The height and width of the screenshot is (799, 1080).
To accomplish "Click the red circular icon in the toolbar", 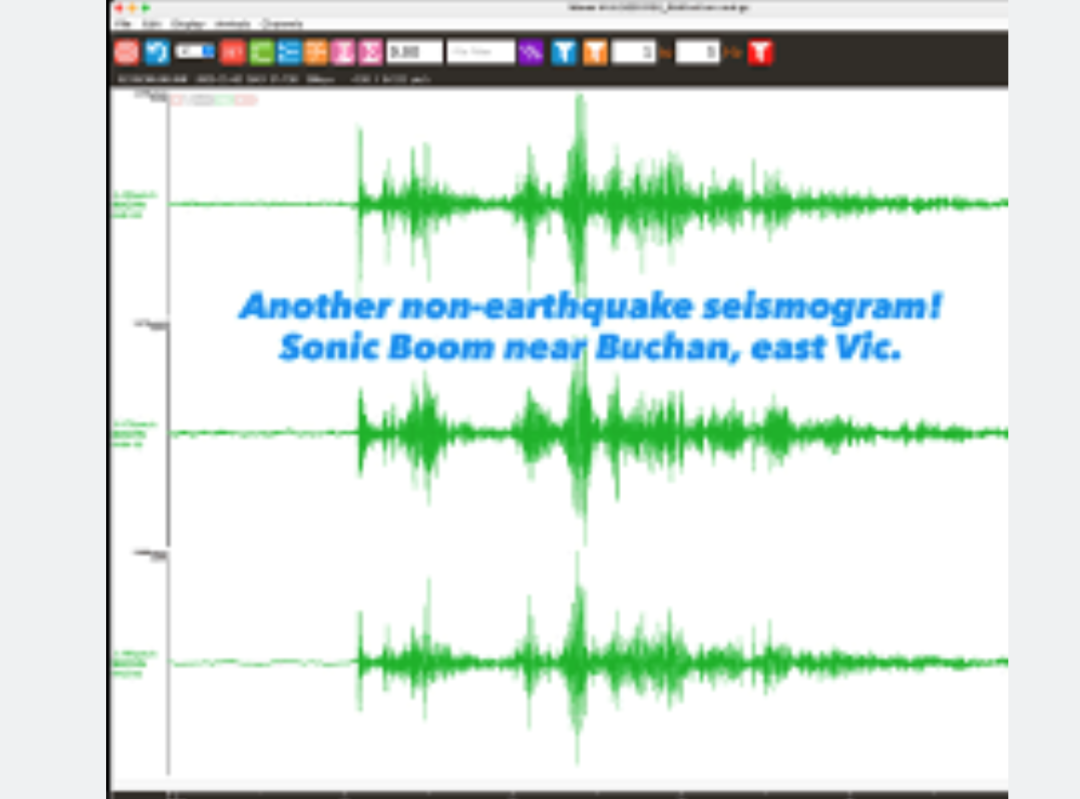I will click(x=126, y=52).
